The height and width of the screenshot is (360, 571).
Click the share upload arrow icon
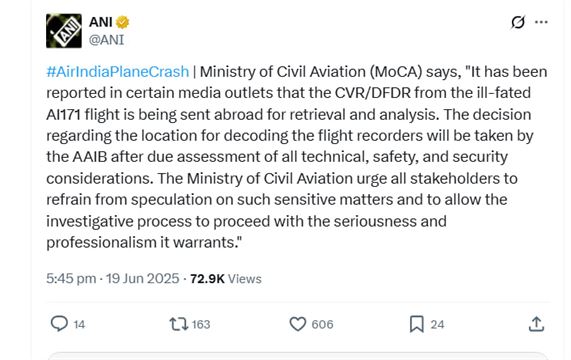point(536,324)
